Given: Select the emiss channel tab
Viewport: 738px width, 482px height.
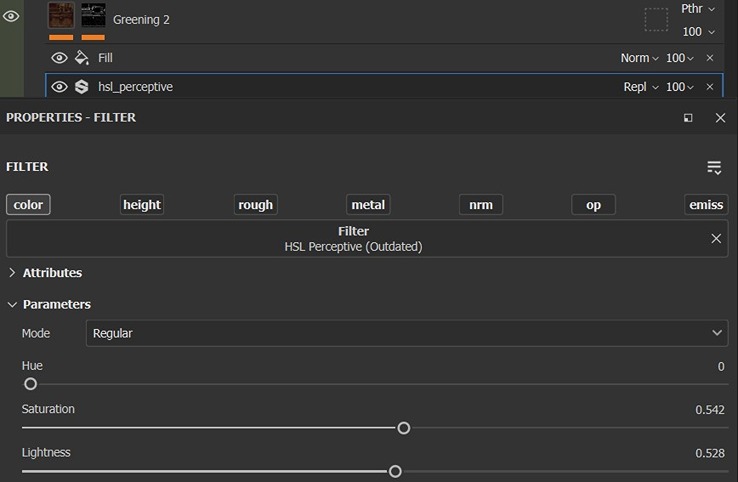Looking at the screenshot, I should (x=706, y=205).
